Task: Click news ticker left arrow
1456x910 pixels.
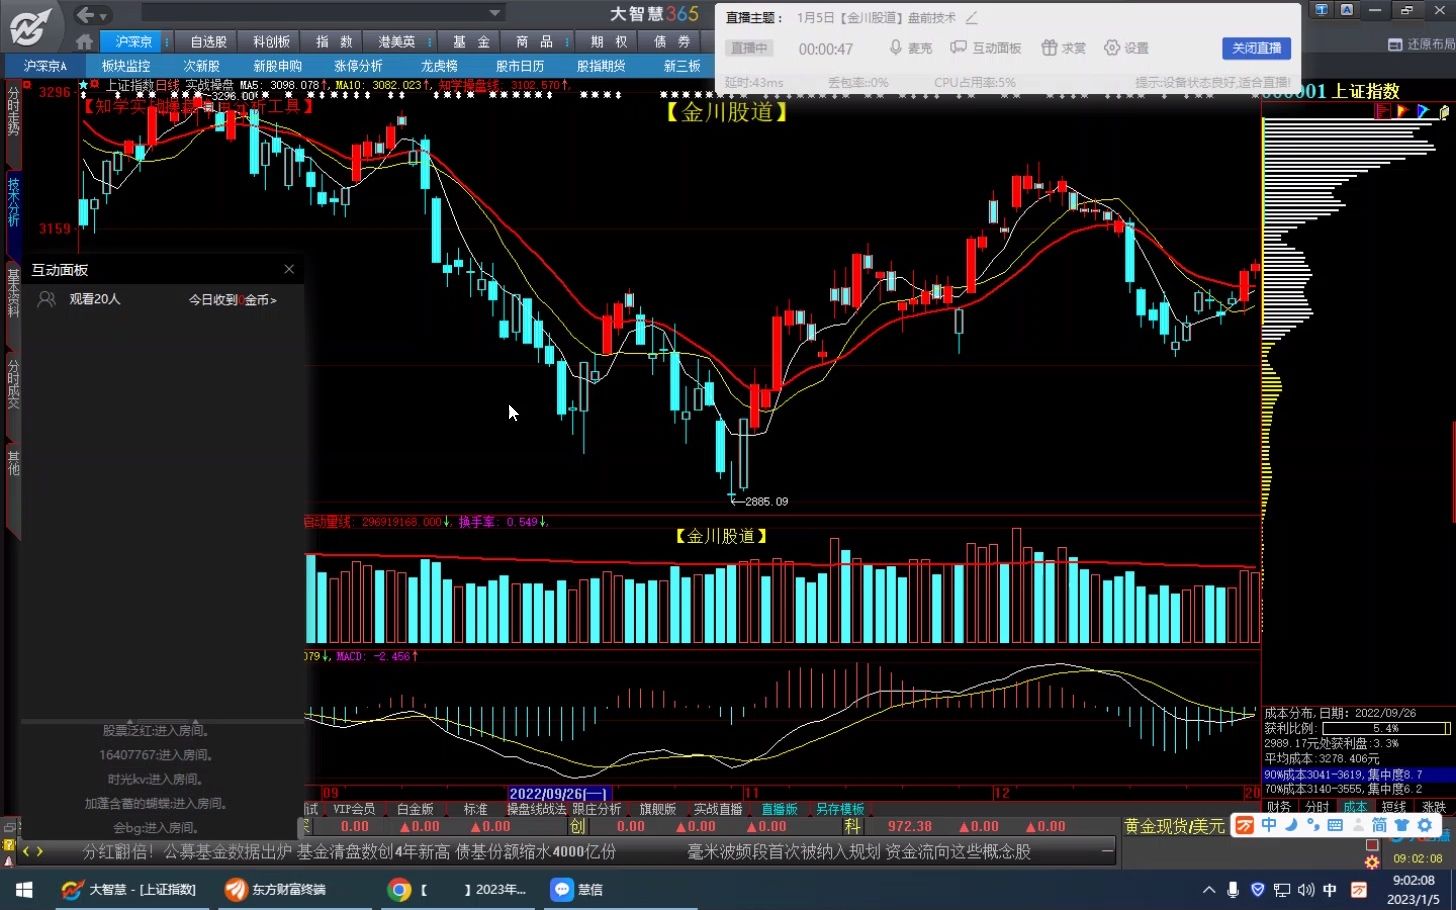Action: (x=27, y=852)
